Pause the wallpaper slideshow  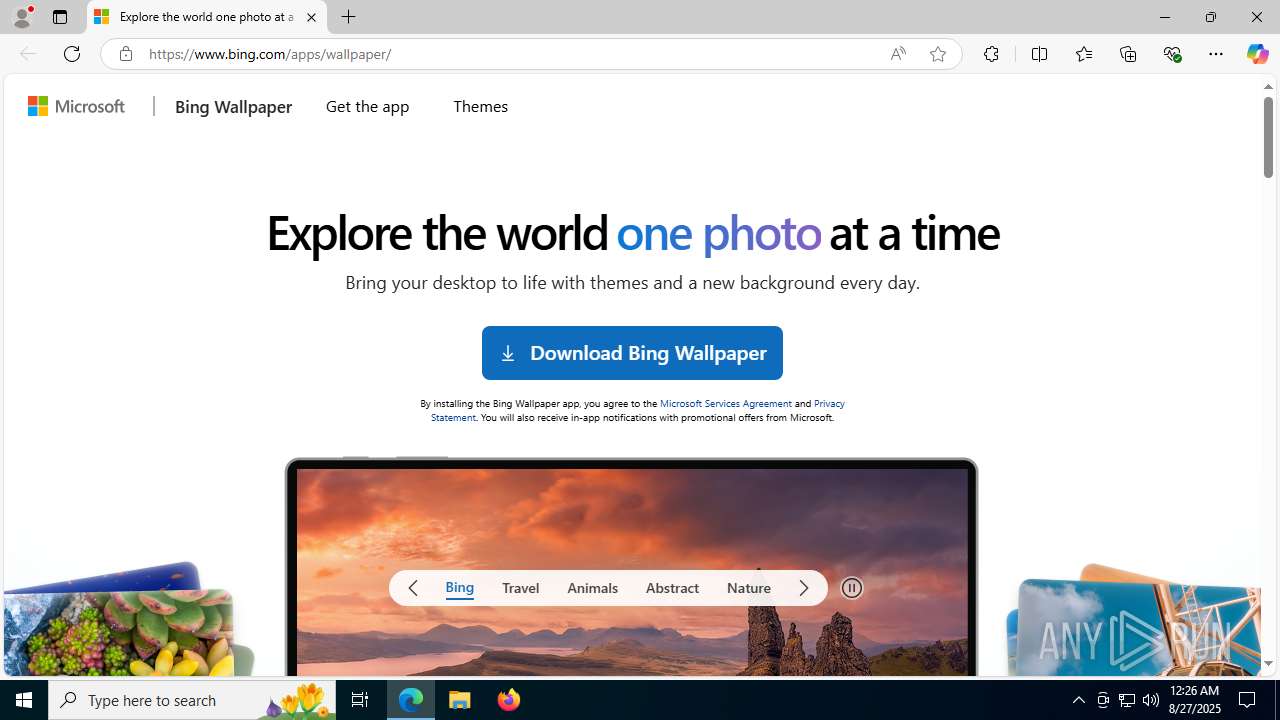point(851,588)
